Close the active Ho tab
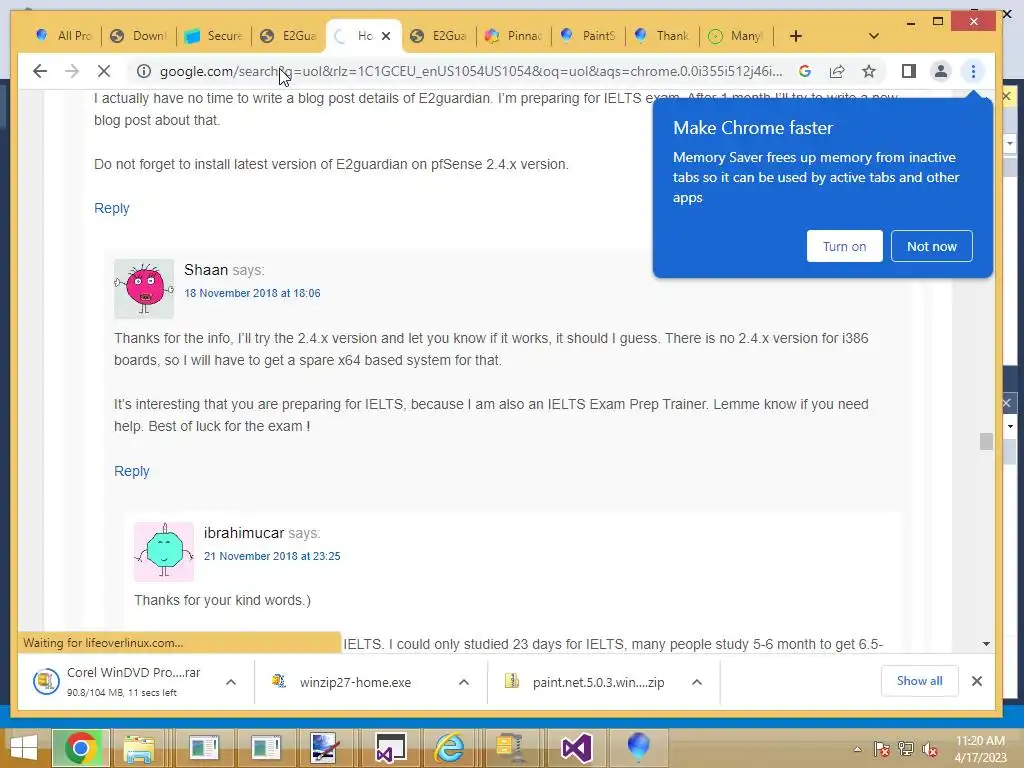Image resolution: width=1024 pixels, height=768 pixels. pos(386,36)
